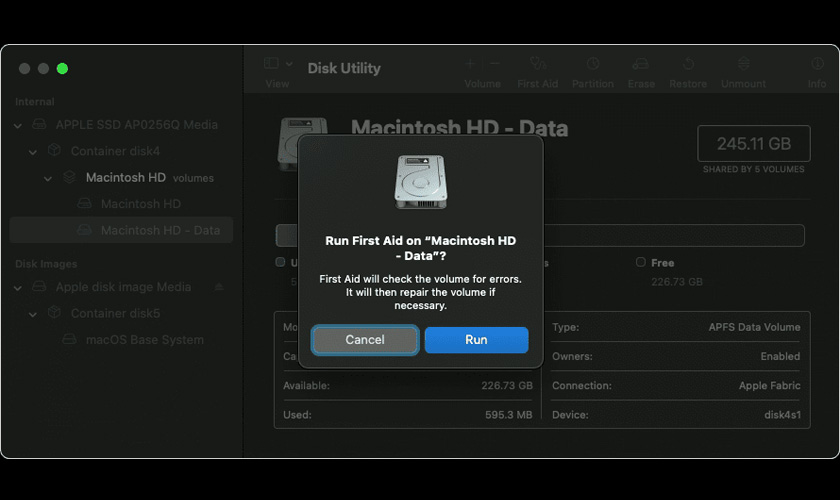Open the View sidebar options icon
Viewport: 840px width, 500px height.
271,64
